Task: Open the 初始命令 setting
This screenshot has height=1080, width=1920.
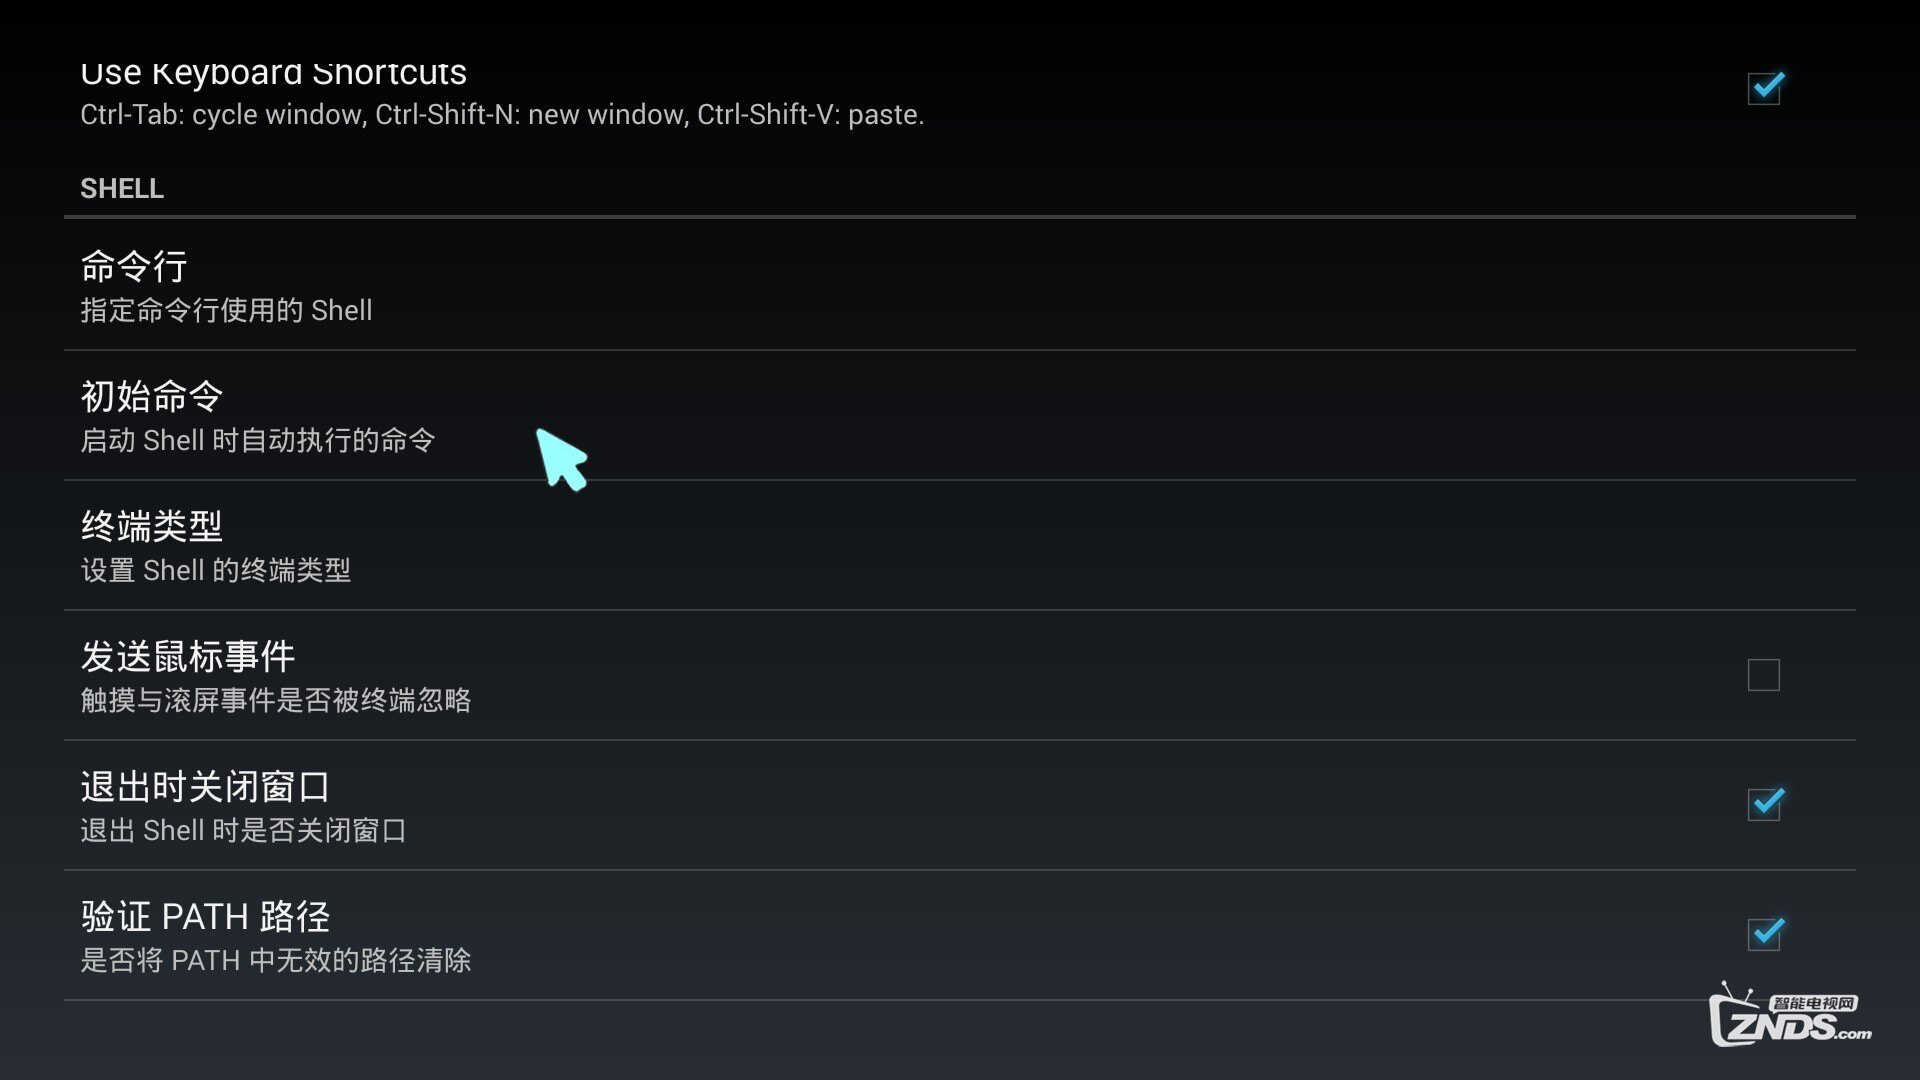Action: (x=152, y=397)
